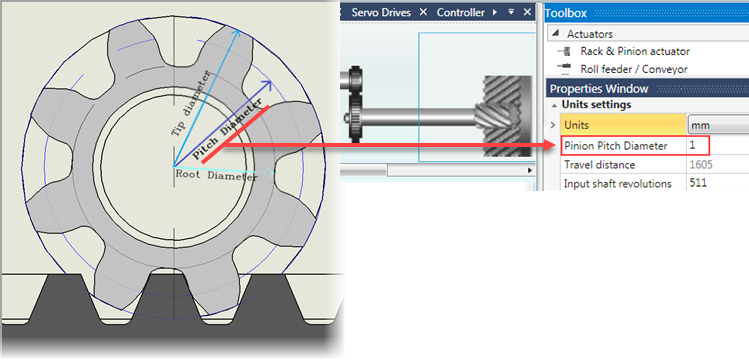Click the horizontal scrollbar right arrow
Image resolution: width=749 pixels, height=360 pixels.
pyautogui.click(x=529, y=170)
